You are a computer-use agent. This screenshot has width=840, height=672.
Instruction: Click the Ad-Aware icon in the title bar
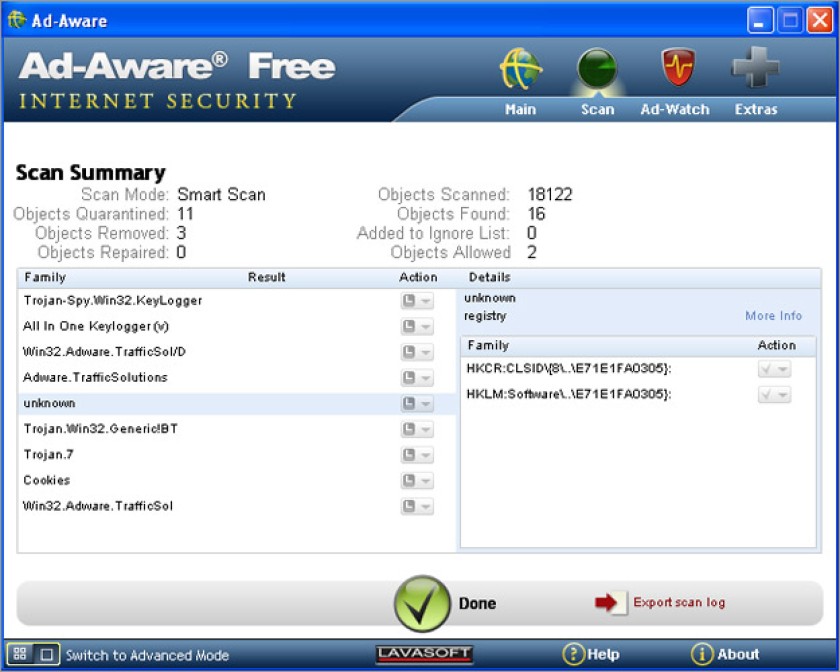[17, 20]
